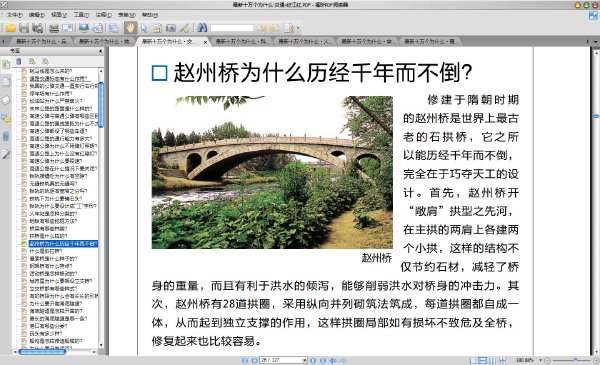This screenshot has width=600, height=365.
Task: Select bookmark 拱桥是什么样的?
Action: tap(48, 236)
